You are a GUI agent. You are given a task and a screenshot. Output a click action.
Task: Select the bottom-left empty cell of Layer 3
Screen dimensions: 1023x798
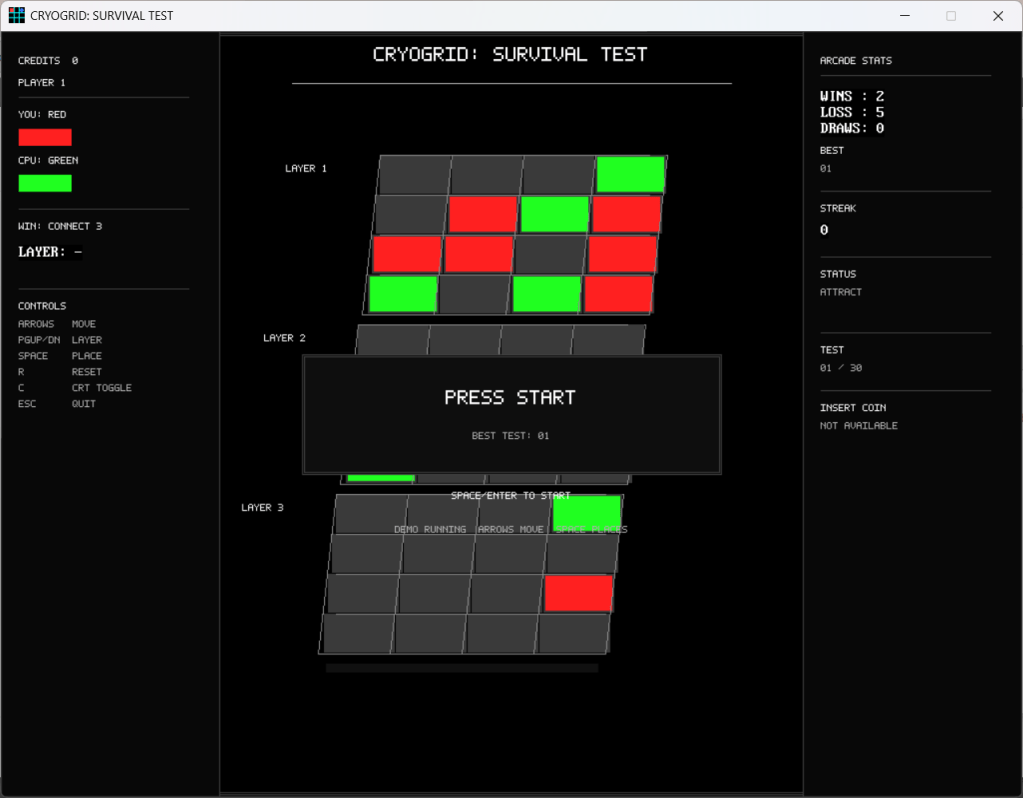click(x=358, y=633)
